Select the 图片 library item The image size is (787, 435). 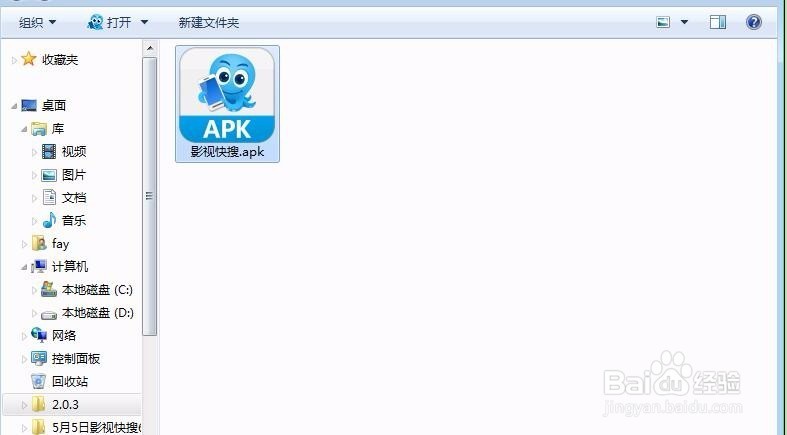pyautogui.click(x=64, y=175)
